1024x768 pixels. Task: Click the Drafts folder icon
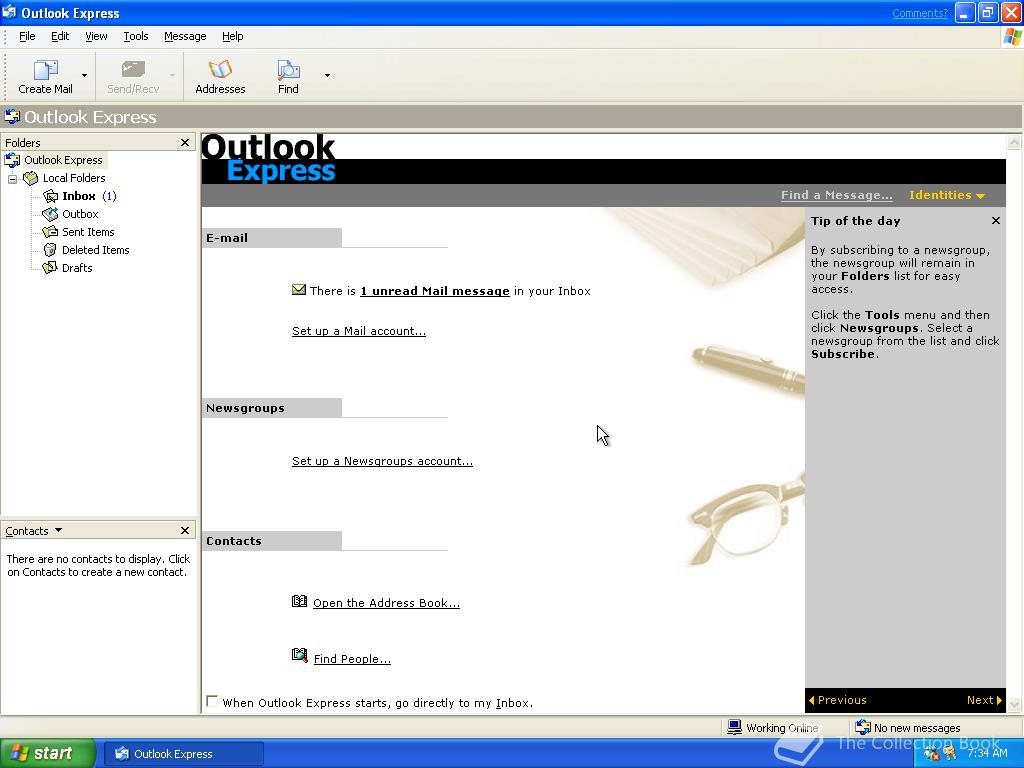click(50, 268)
